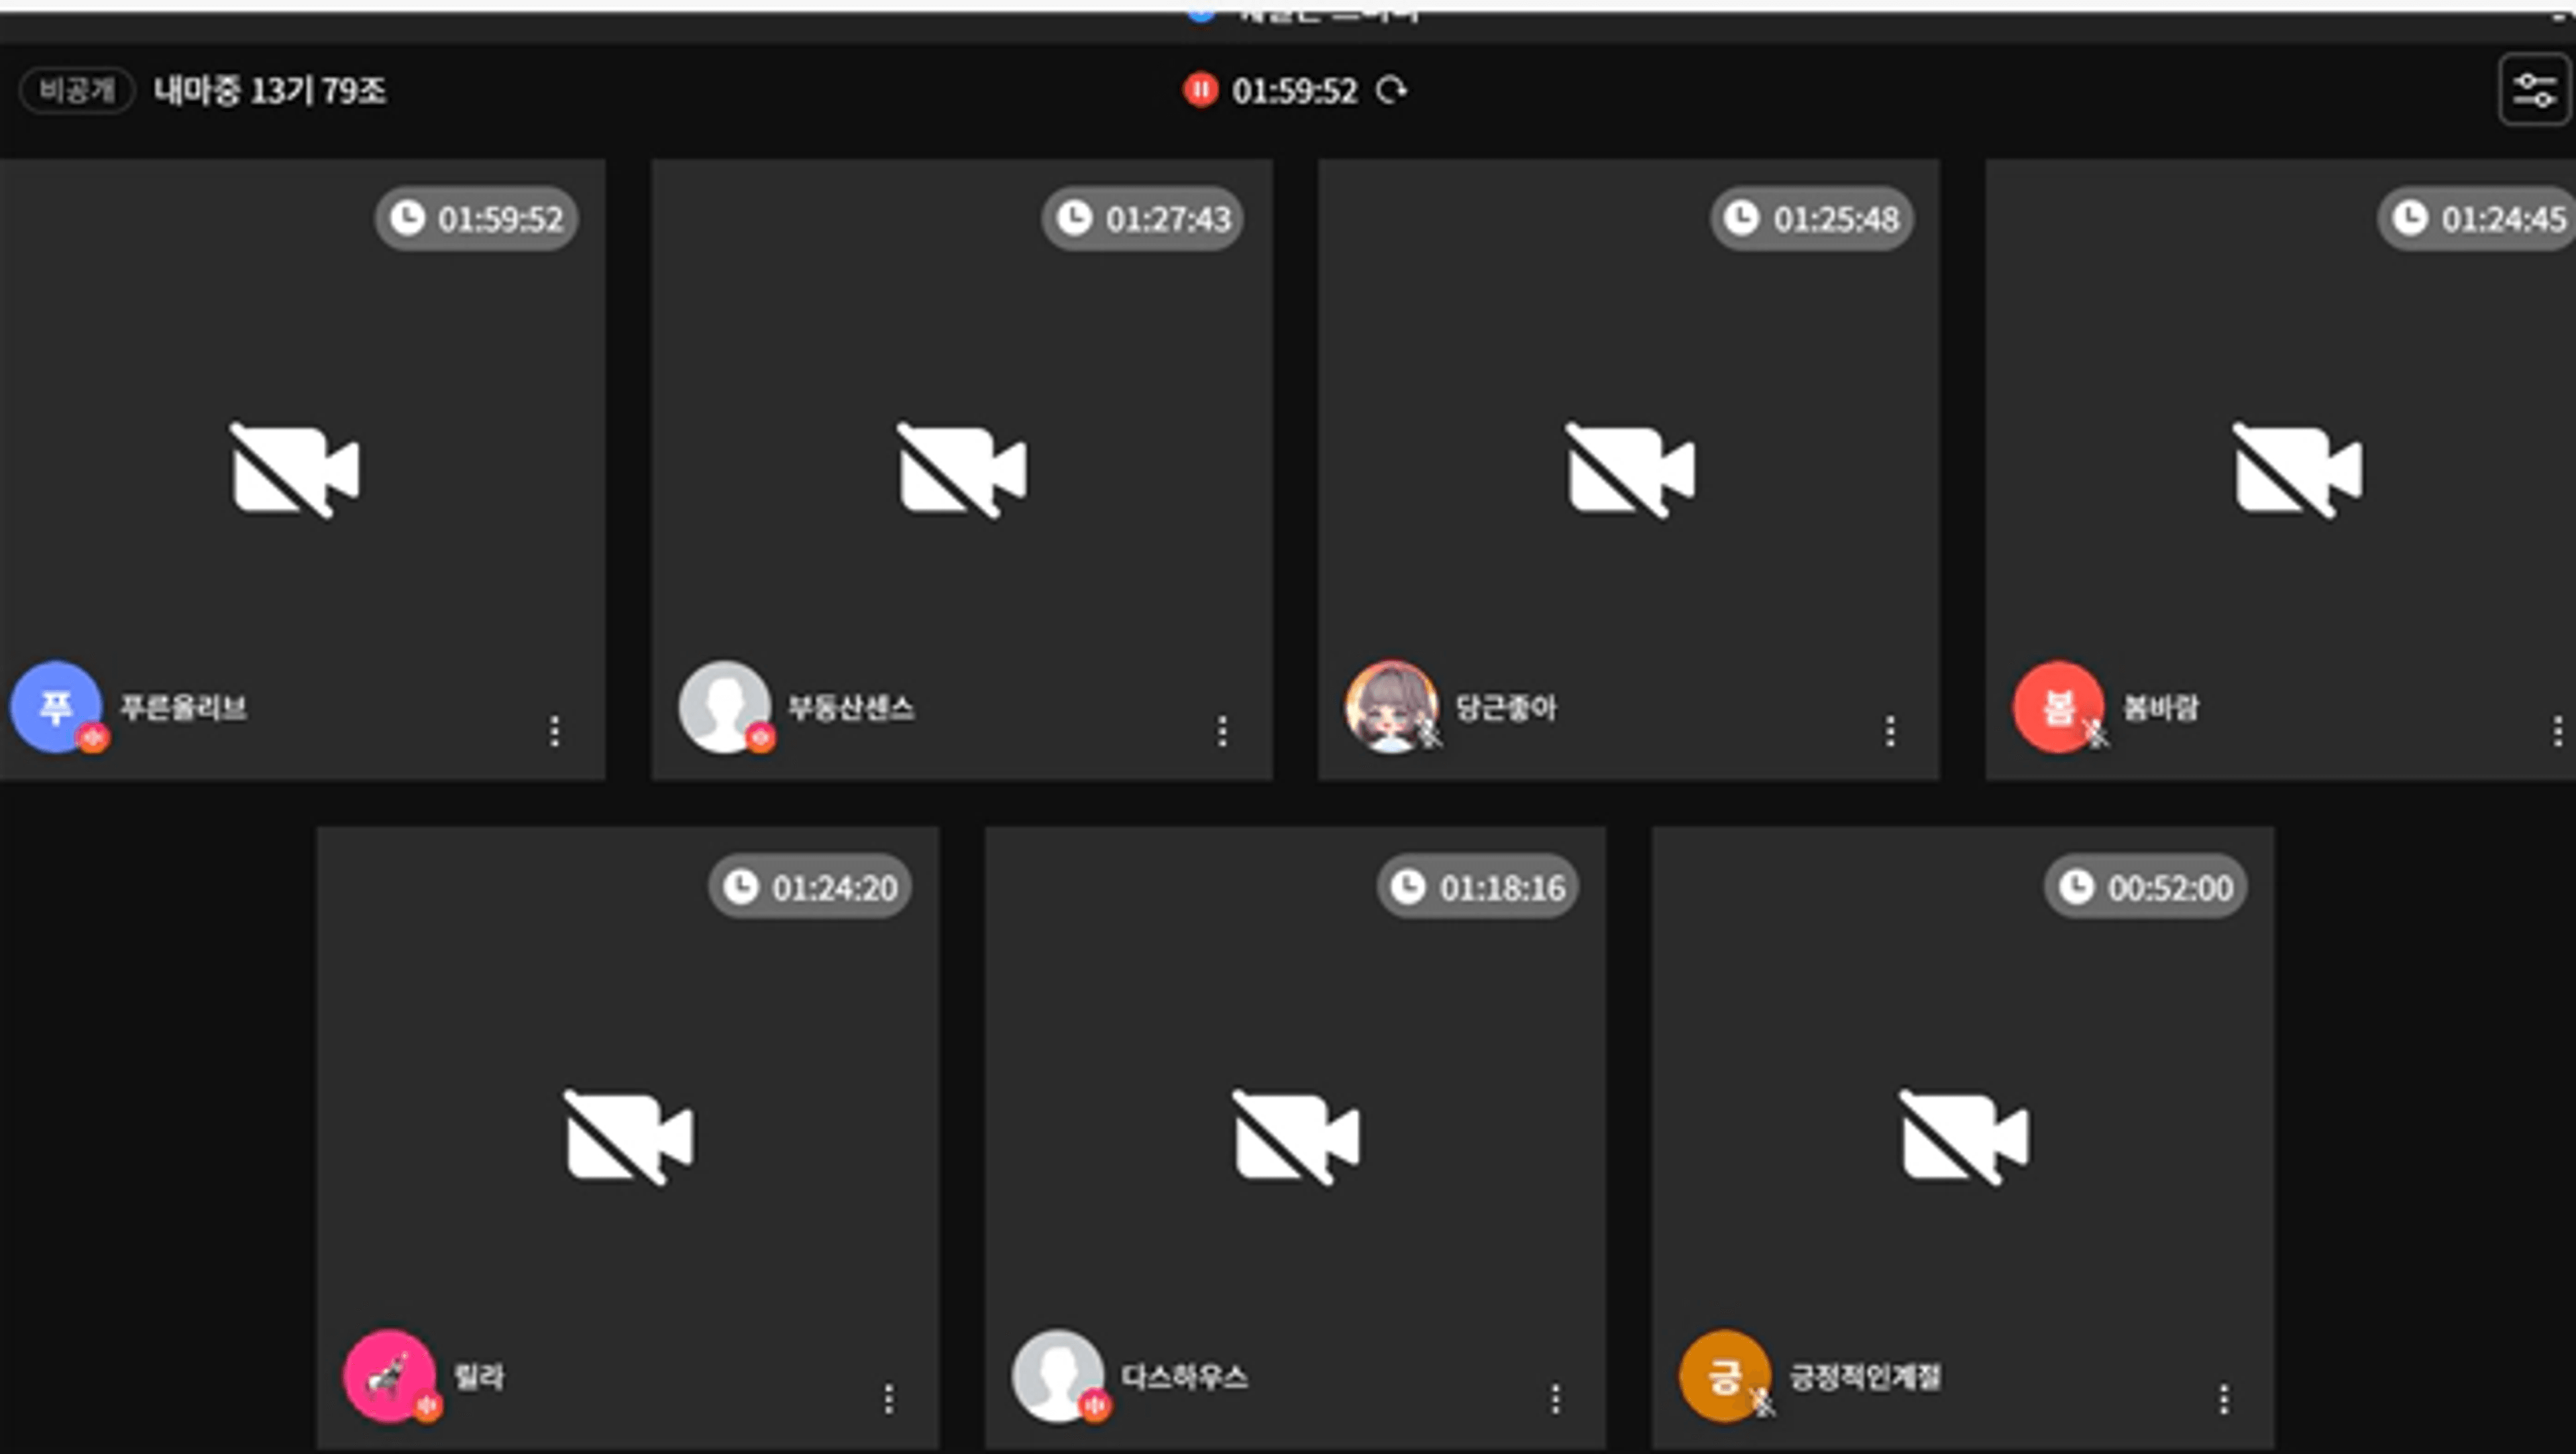The image size is (2576, 1454).
Task: Click 봄바람's red profile avatar
Action: pos(2057,706)
